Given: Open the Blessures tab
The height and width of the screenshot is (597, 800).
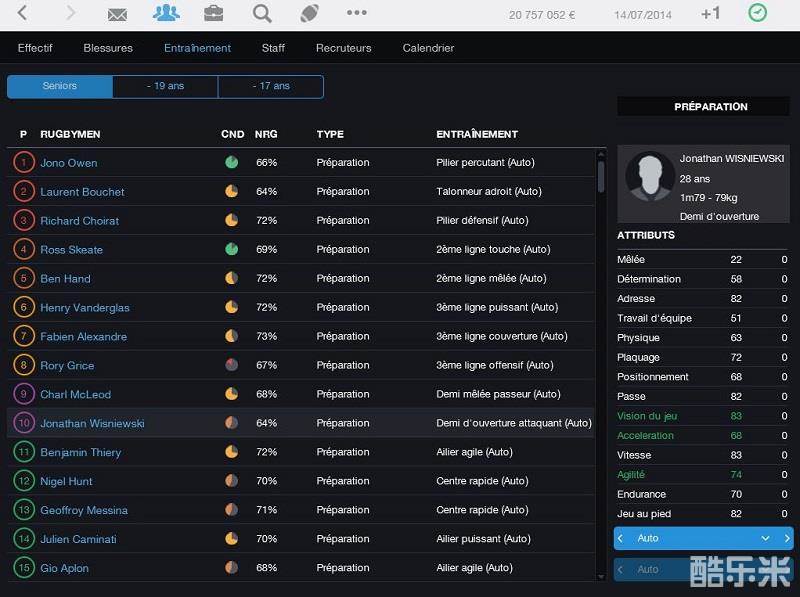Looking at the screenshot, I should (108, 48).
